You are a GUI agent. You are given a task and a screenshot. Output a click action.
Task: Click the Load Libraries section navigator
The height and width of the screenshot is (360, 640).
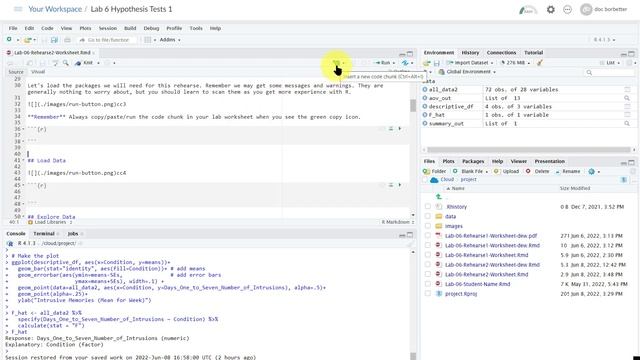(50, 222)
